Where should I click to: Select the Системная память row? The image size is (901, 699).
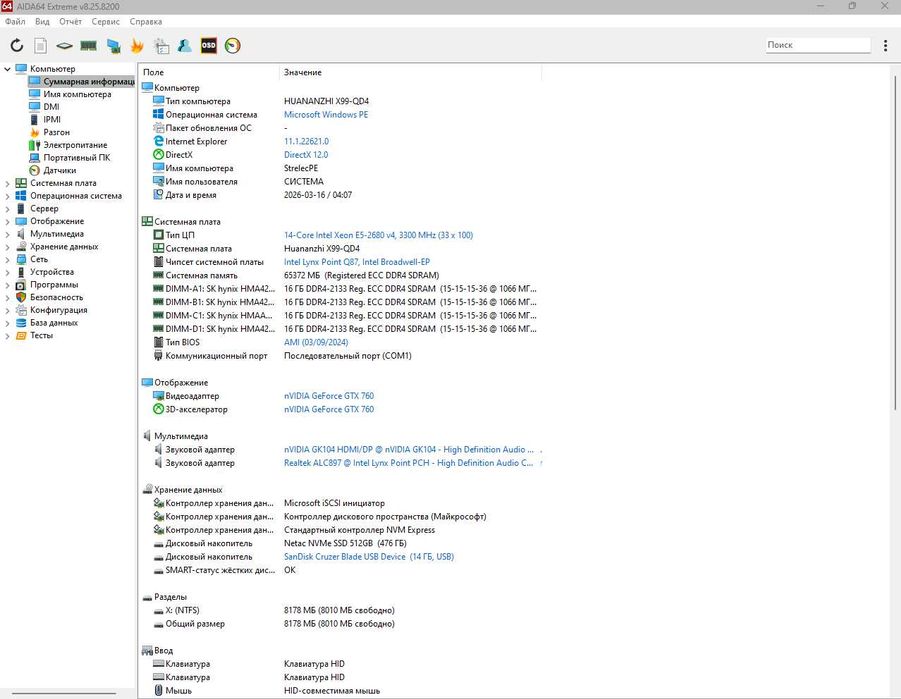(296, 275)
